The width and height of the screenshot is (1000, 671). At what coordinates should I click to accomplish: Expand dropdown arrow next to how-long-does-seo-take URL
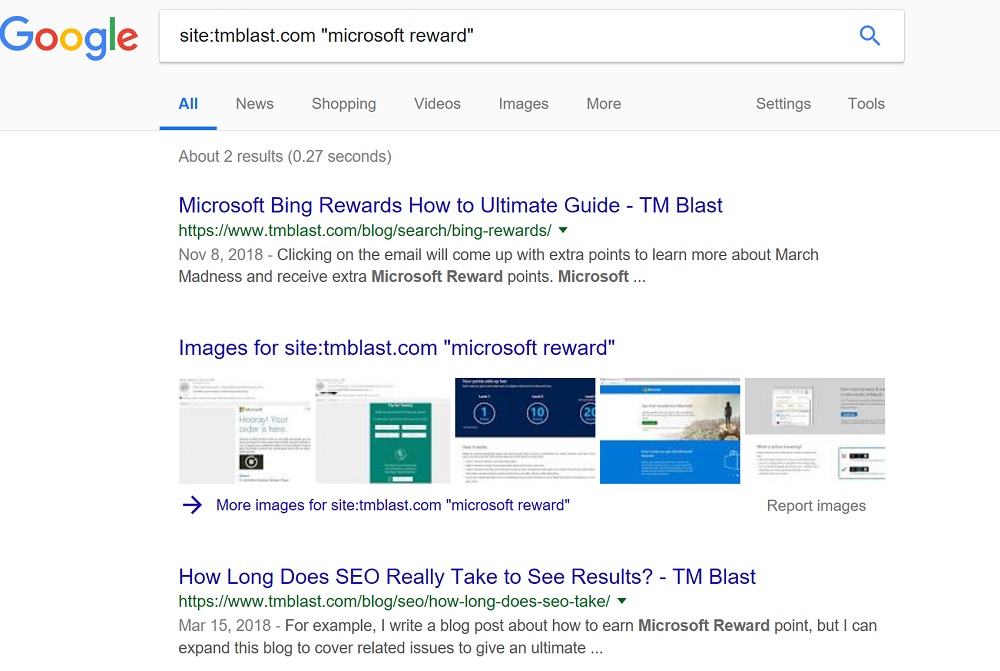(x=622, y=601)
